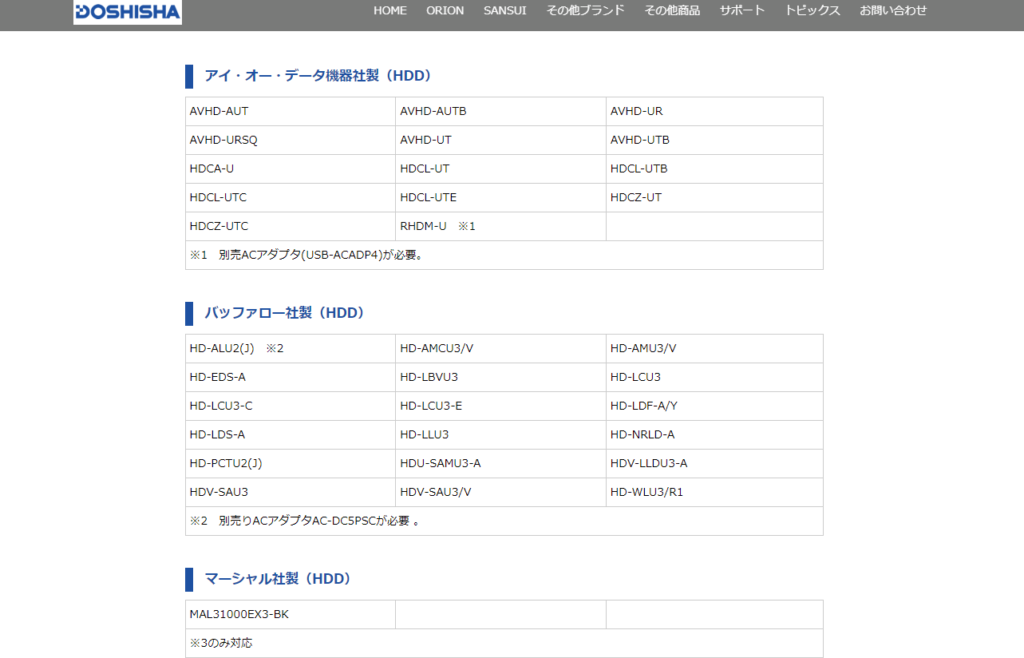Select the HD-AMU3/V cell
Viewport: 1024px width, 658px height.
(714, 349)
